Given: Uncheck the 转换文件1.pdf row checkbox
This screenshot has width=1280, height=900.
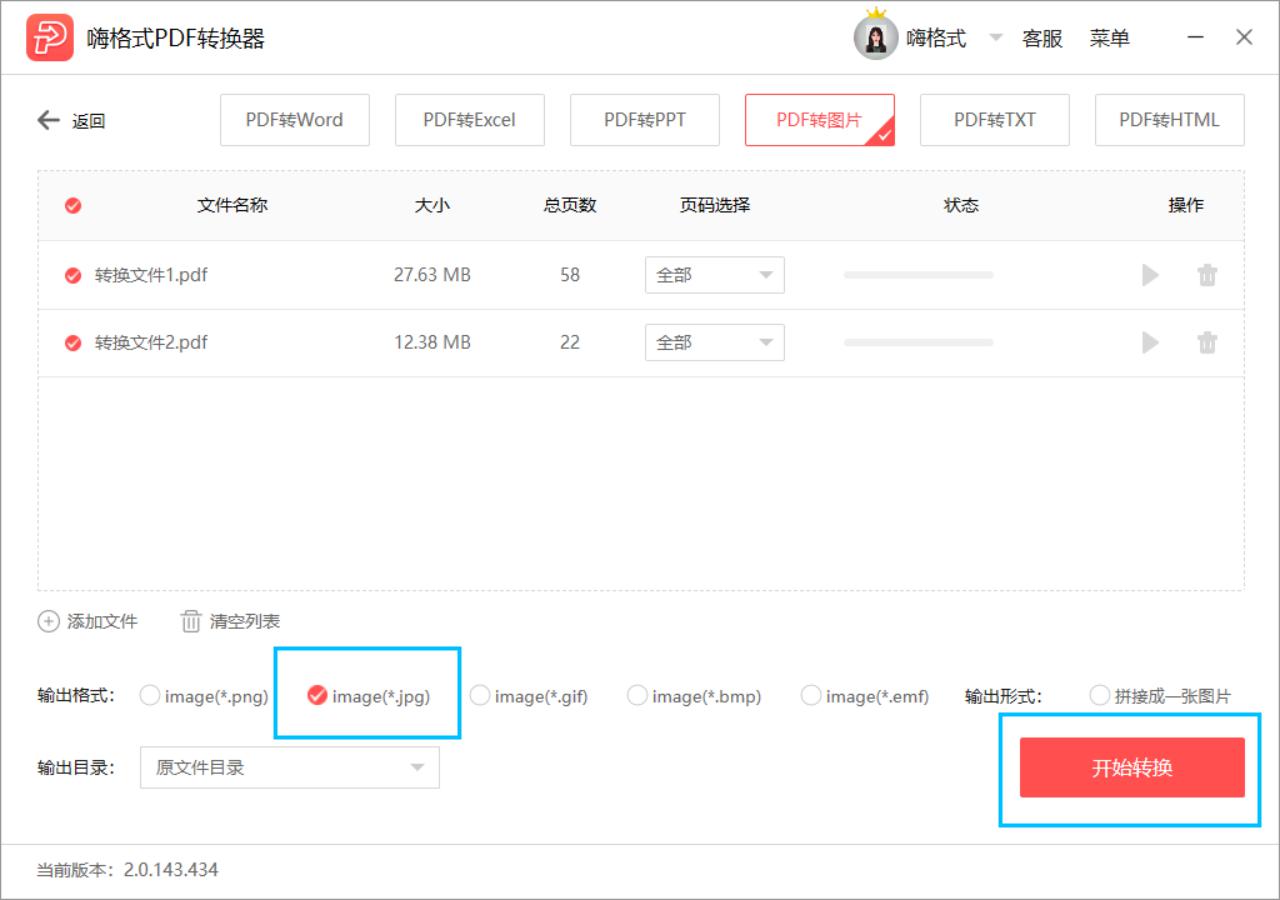Looking at the screenshot, I should click(x=73, y=275).
